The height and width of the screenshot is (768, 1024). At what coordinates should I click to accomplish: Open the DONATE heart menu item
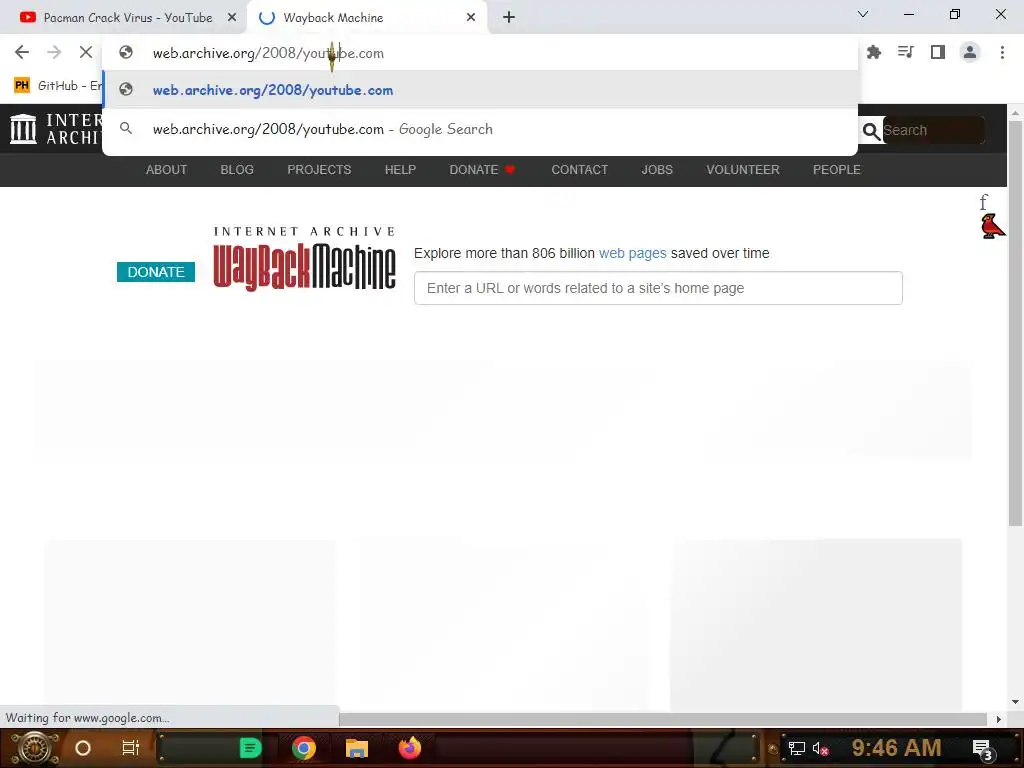[x=483, y=170]
